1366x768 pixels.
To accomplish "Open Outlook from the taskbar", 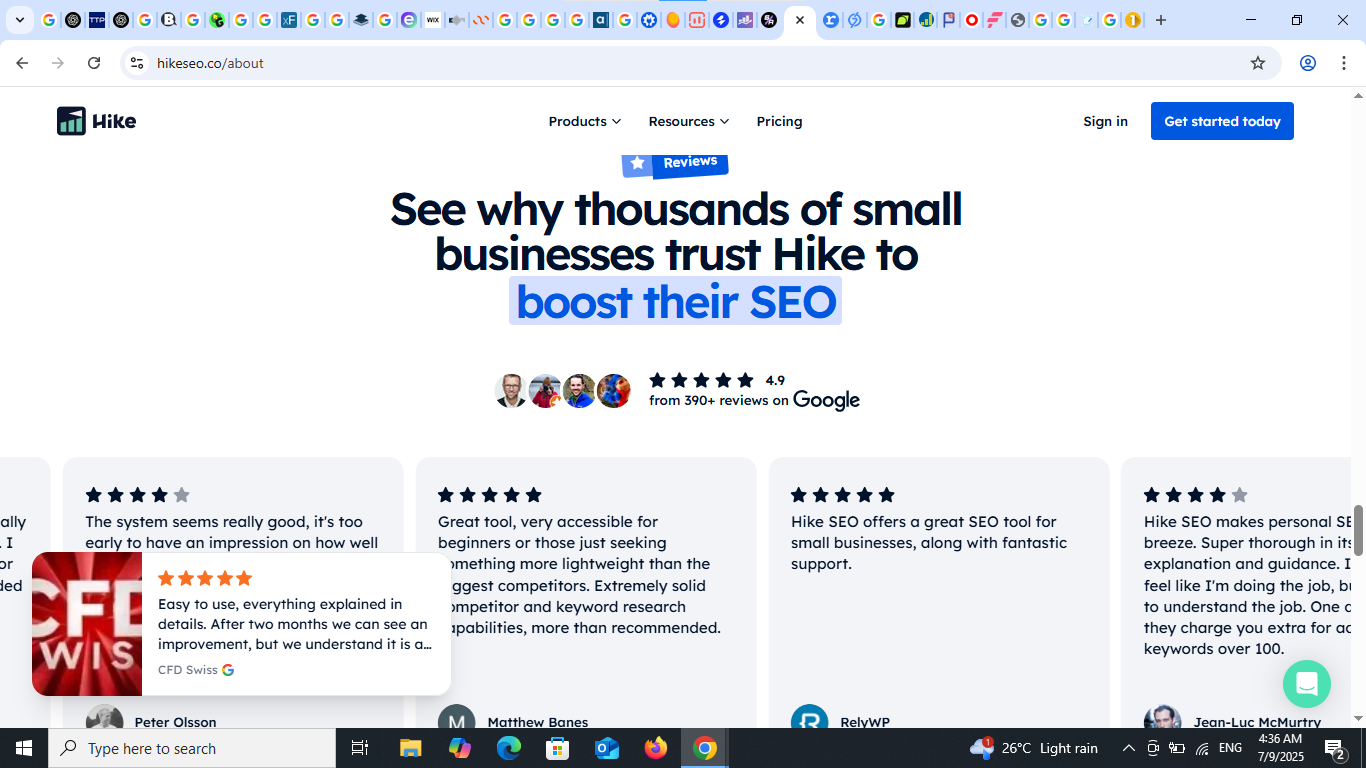I will (607, 748).
